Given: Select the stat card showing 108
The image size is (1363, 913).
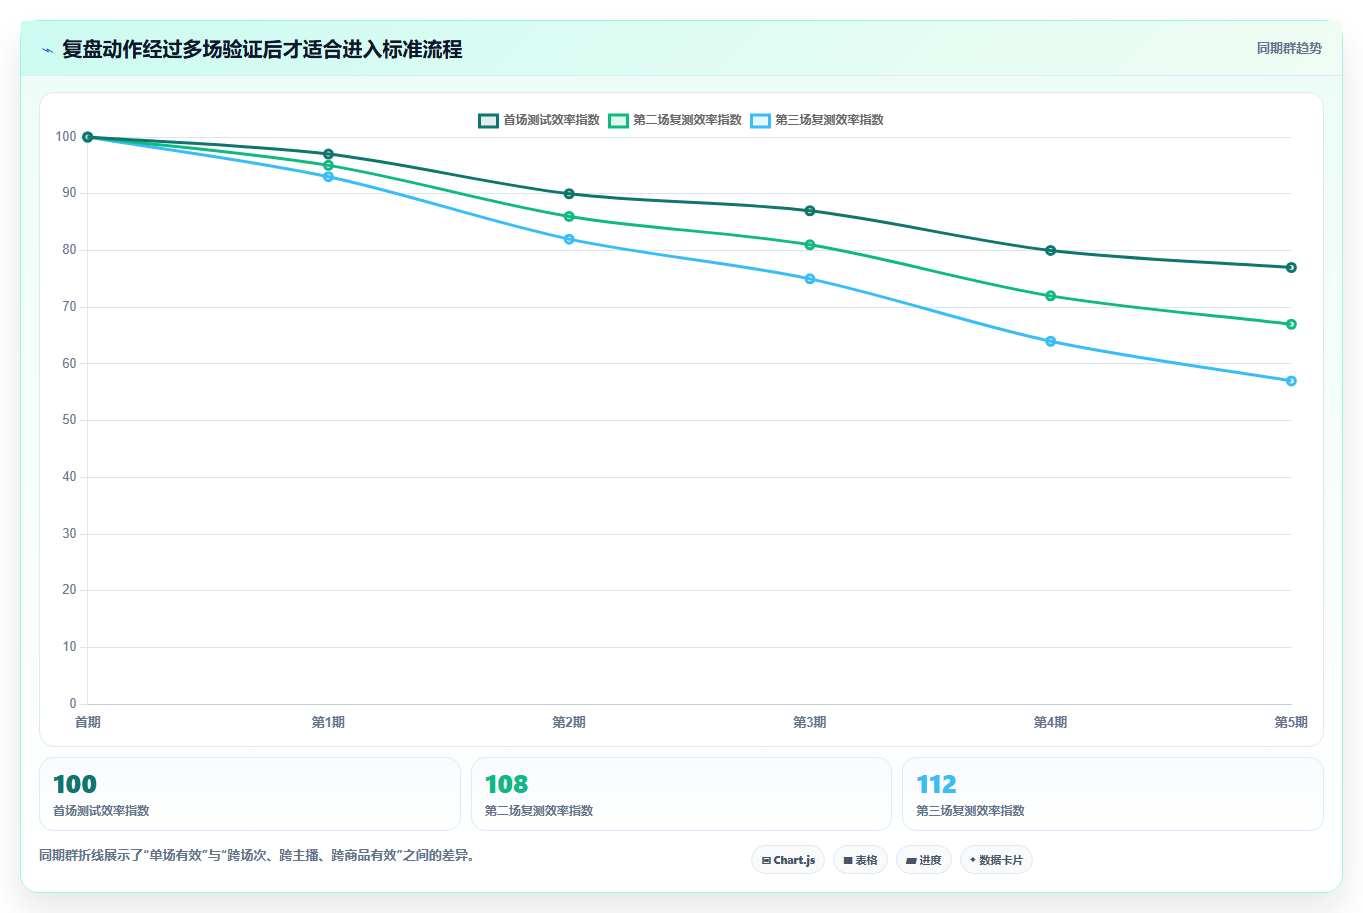Looking at the screenshot, I should point(681,794).
